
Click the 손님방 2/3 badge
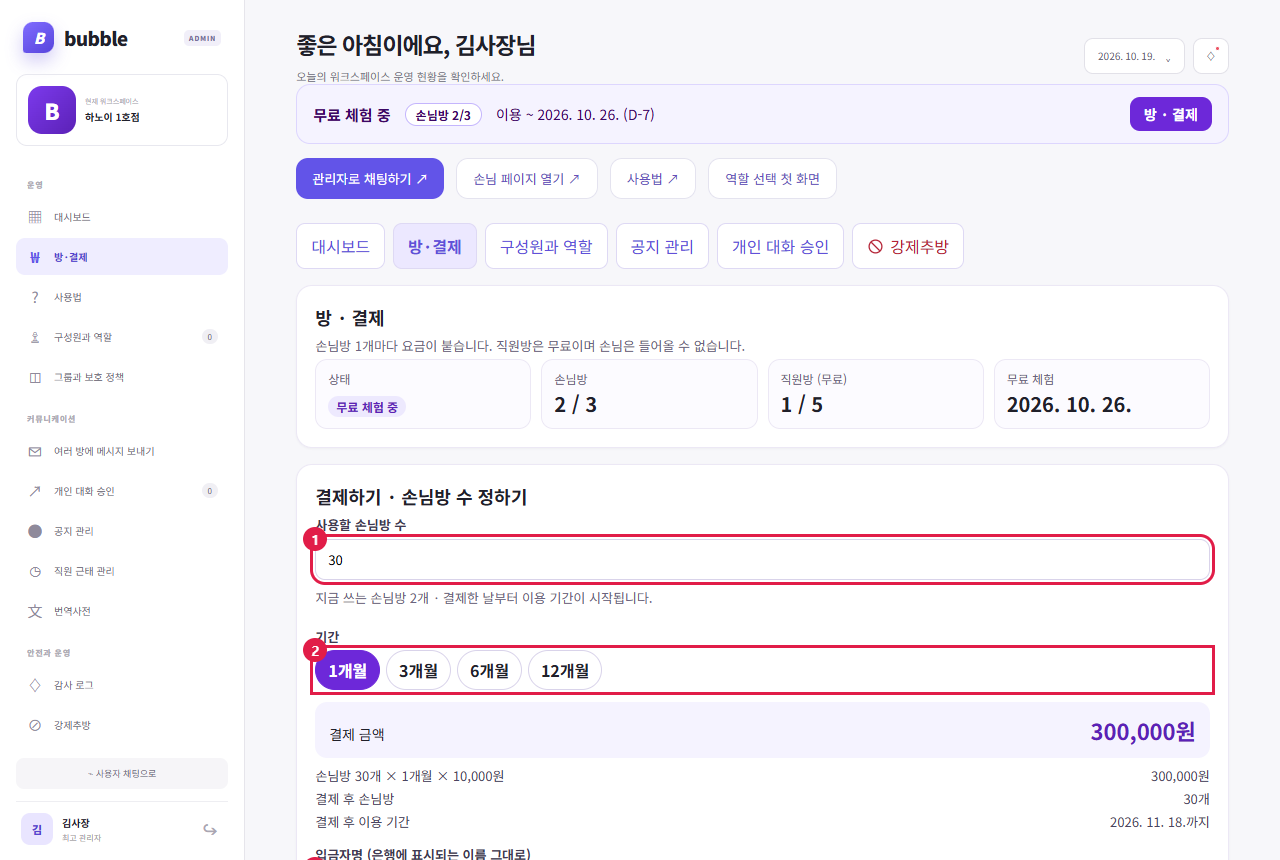pyautogui.click(x=443, y=115)
